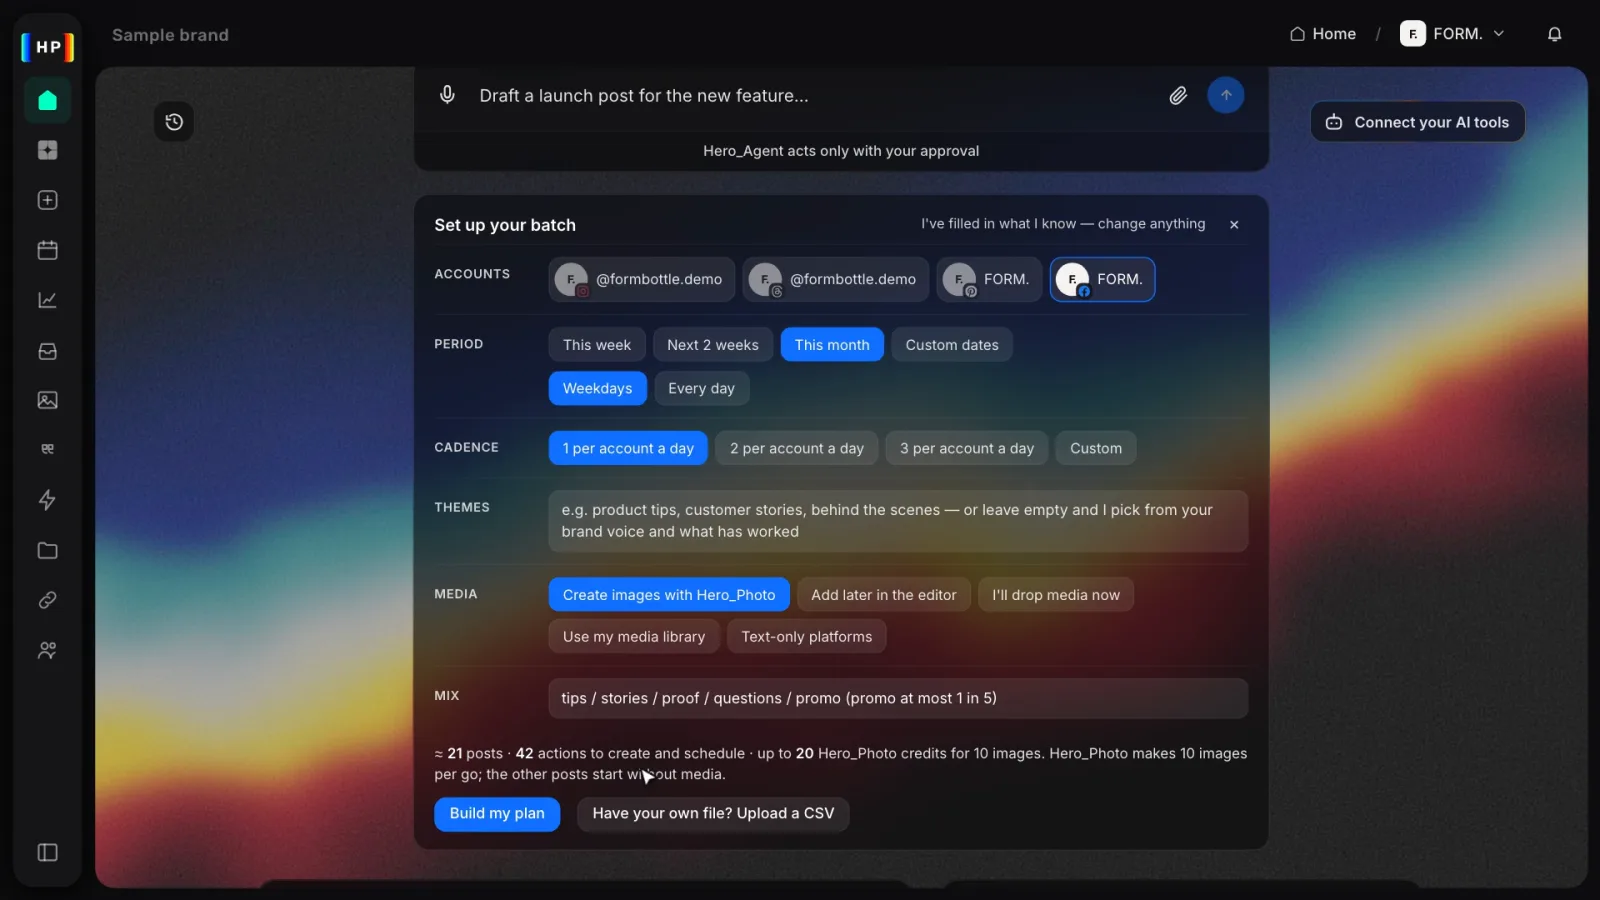This screenshot has height=900, width=1600.
Task: Toggle the Instagram @formbottle.demo account
Action: [641, 279]
